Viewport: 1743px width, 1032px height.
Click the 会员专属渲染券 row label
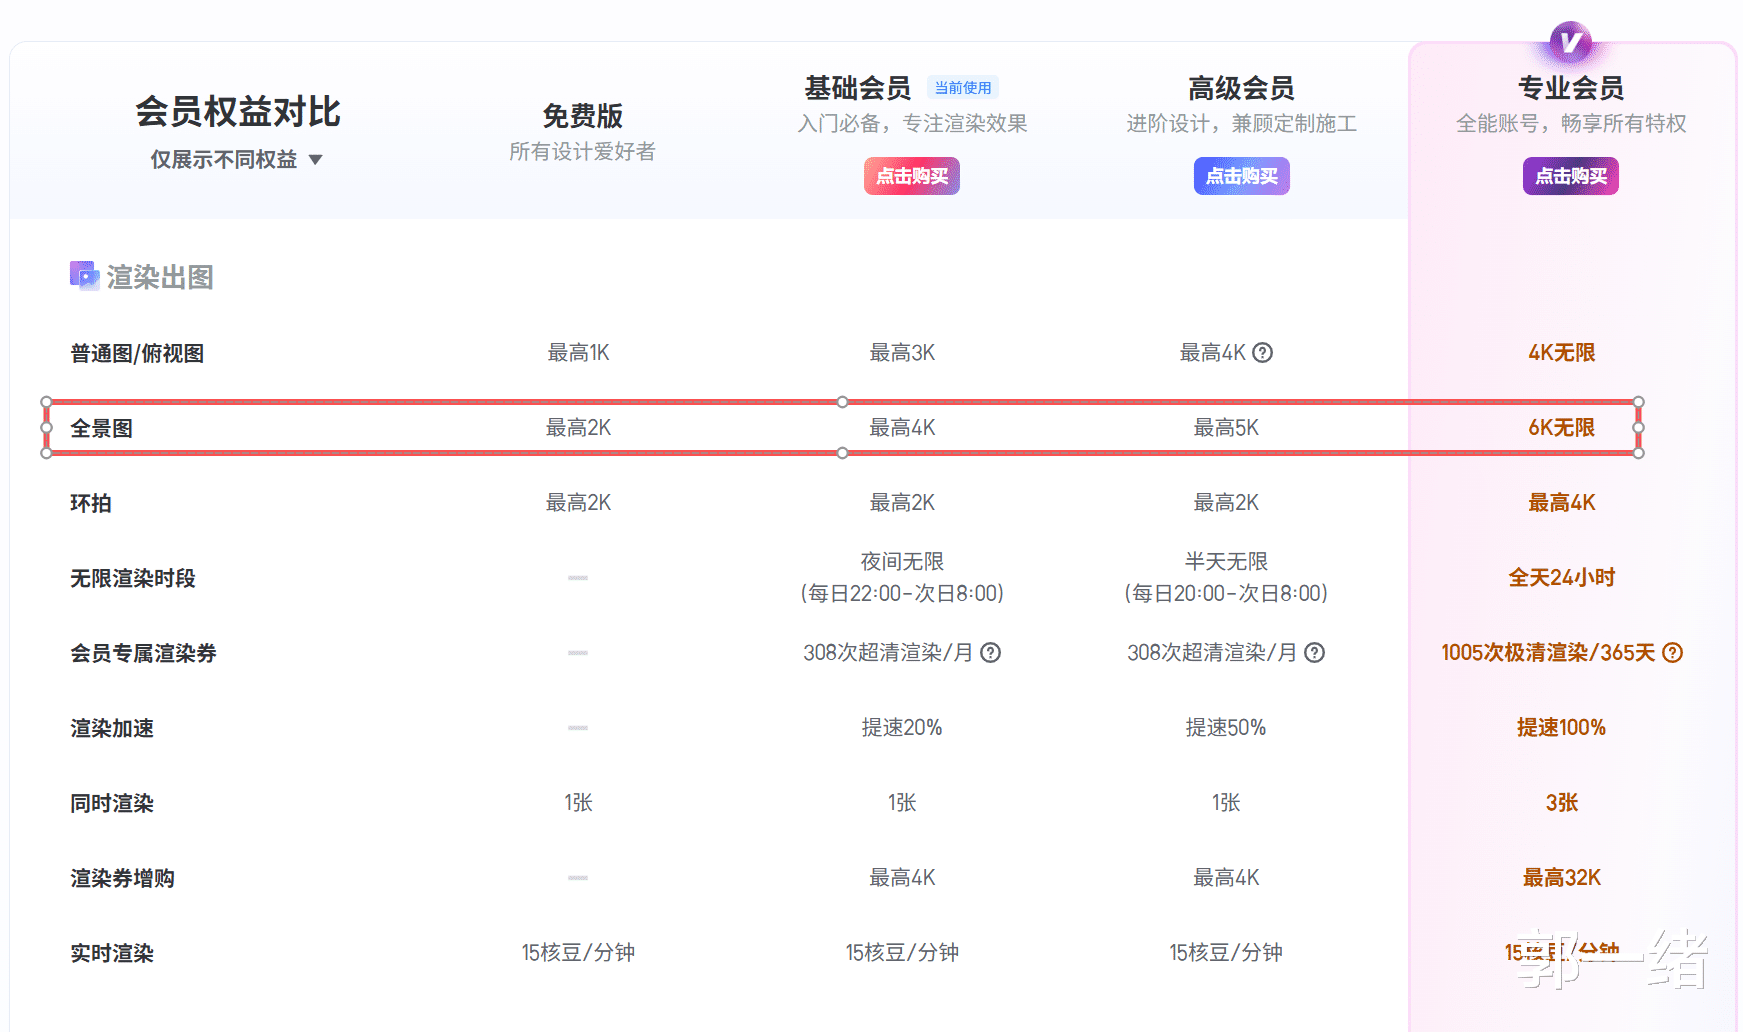click(x=143, y=653)
